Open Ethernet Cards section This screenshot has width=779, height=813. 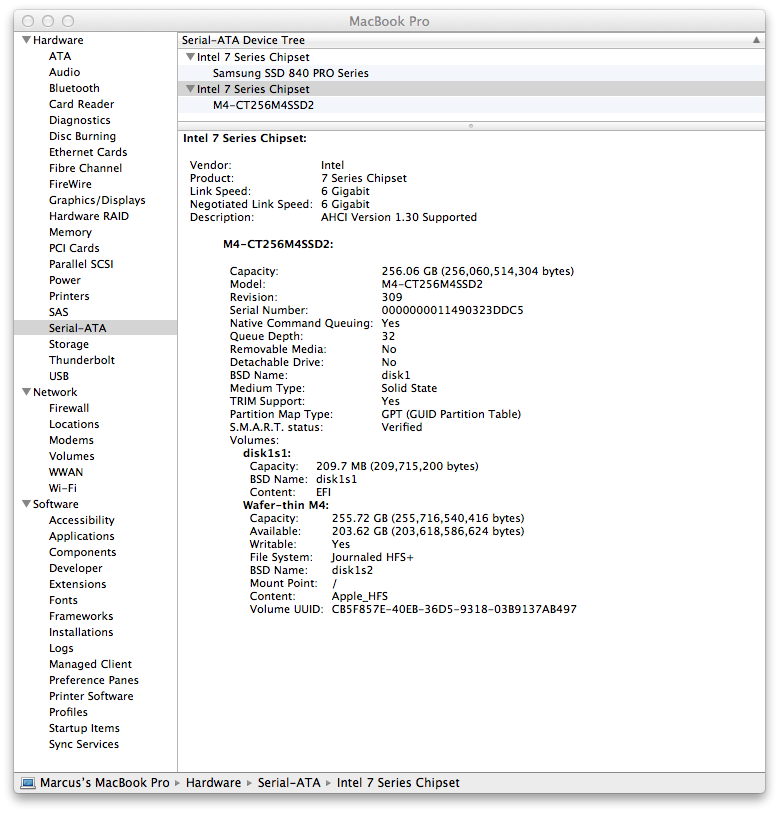click(88, 152)
